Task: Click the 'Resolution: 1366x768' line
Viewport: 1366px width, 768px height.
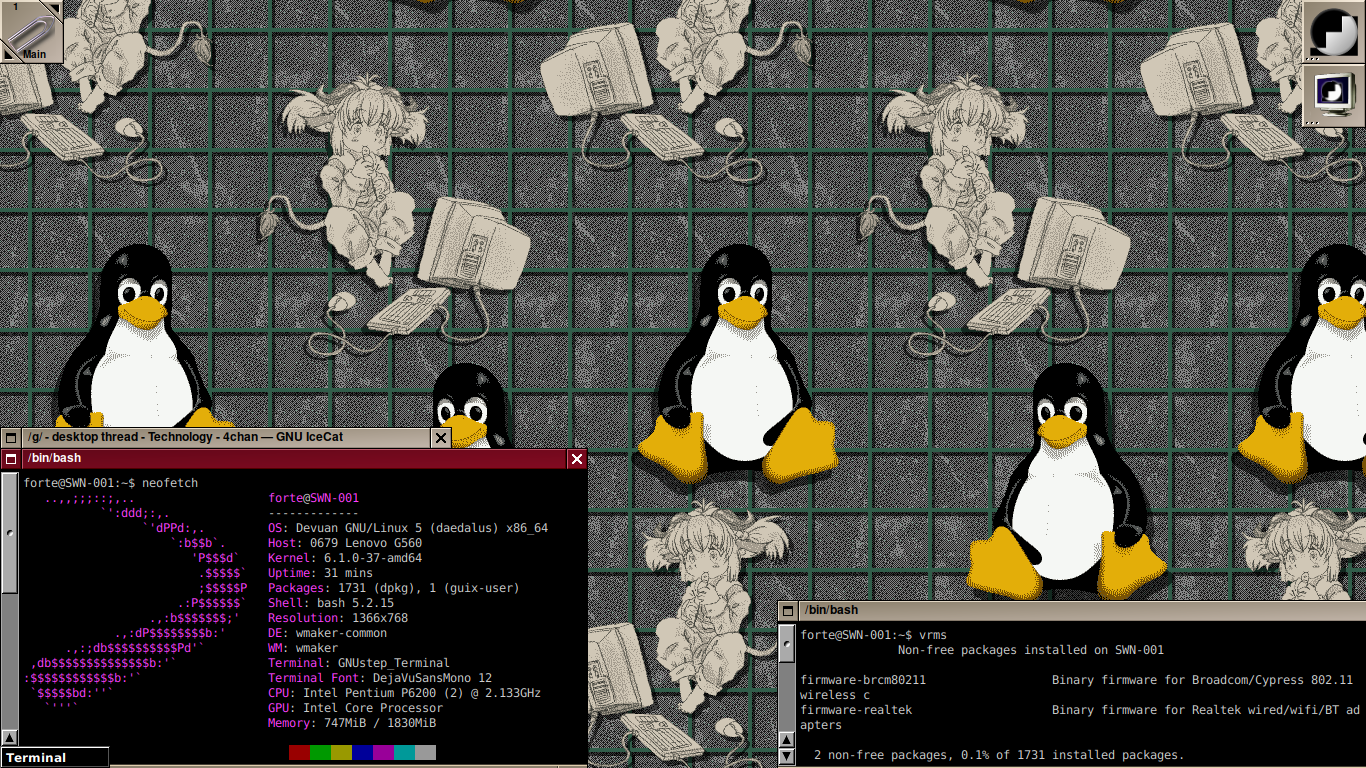Action: 338,618
